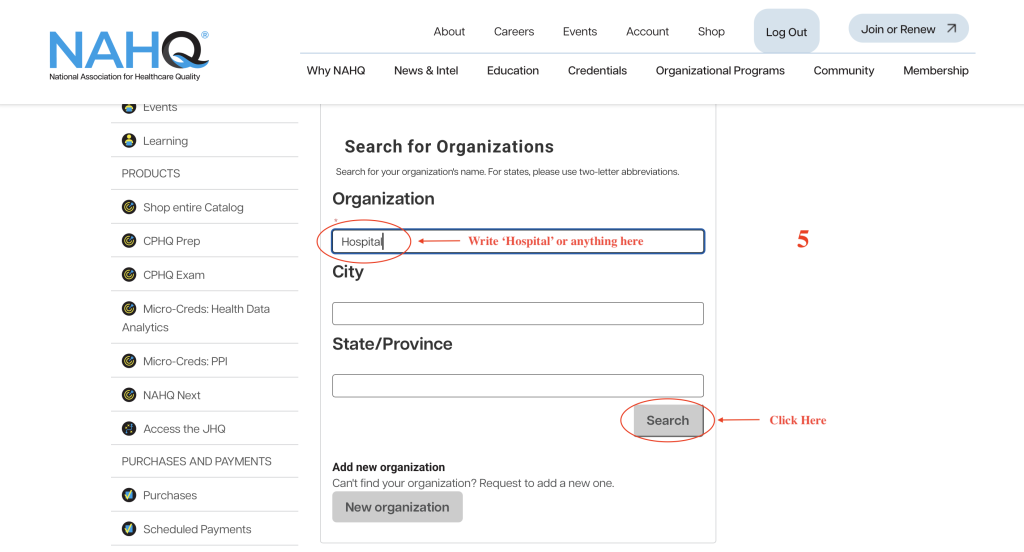Click the Learning sidebar icon
The image size is (1024, 552).
pos(129,140)
